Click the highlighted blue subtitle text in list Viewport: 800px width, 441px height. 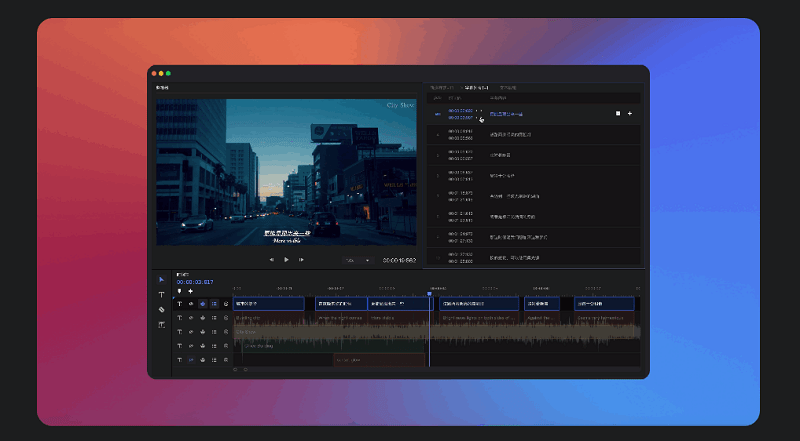point(506,114)
